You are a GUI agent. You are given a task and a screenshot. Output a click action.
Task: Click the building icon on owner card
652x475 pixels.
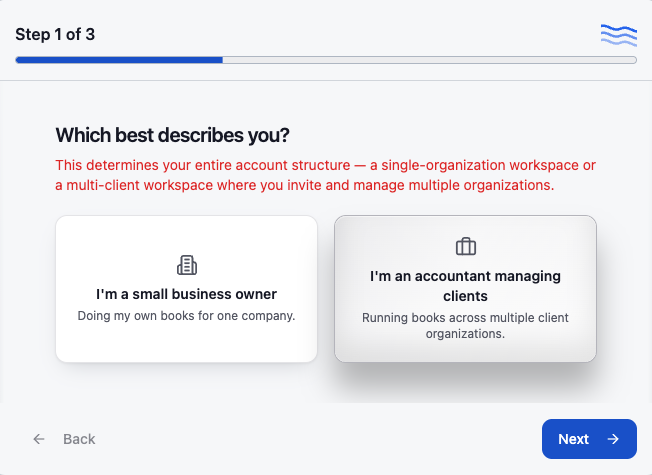tap(187, 265)
